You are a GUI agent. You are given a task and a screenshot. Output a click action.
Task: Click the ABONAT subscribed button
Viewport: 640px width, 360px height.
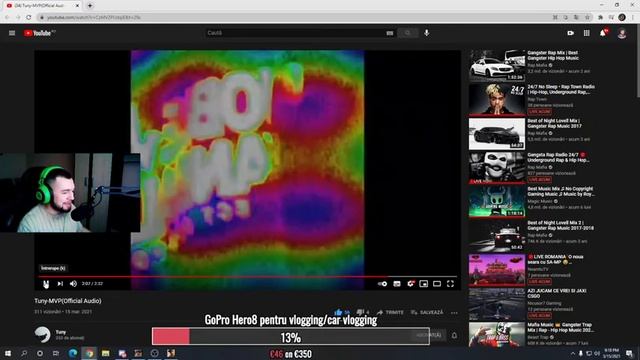click(429, 336)
